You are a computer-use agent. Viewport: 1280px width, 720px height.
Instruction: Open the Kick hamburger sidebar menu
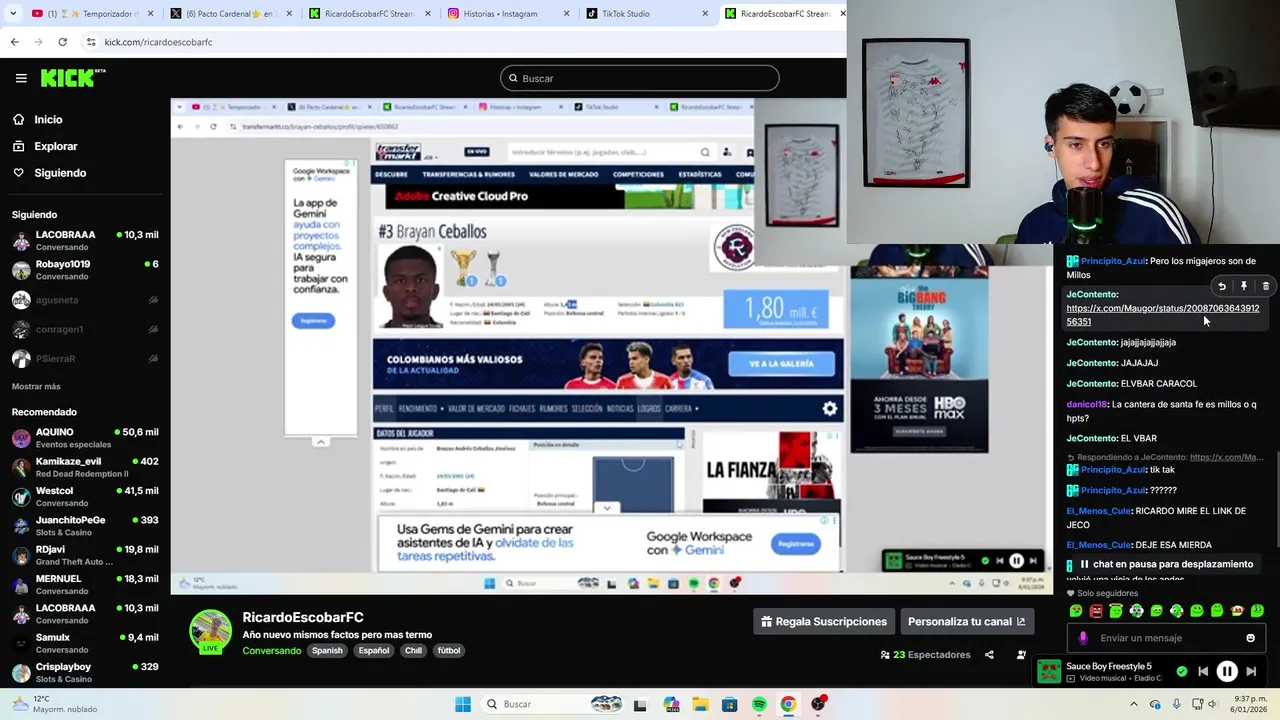[x=21, y=78]
